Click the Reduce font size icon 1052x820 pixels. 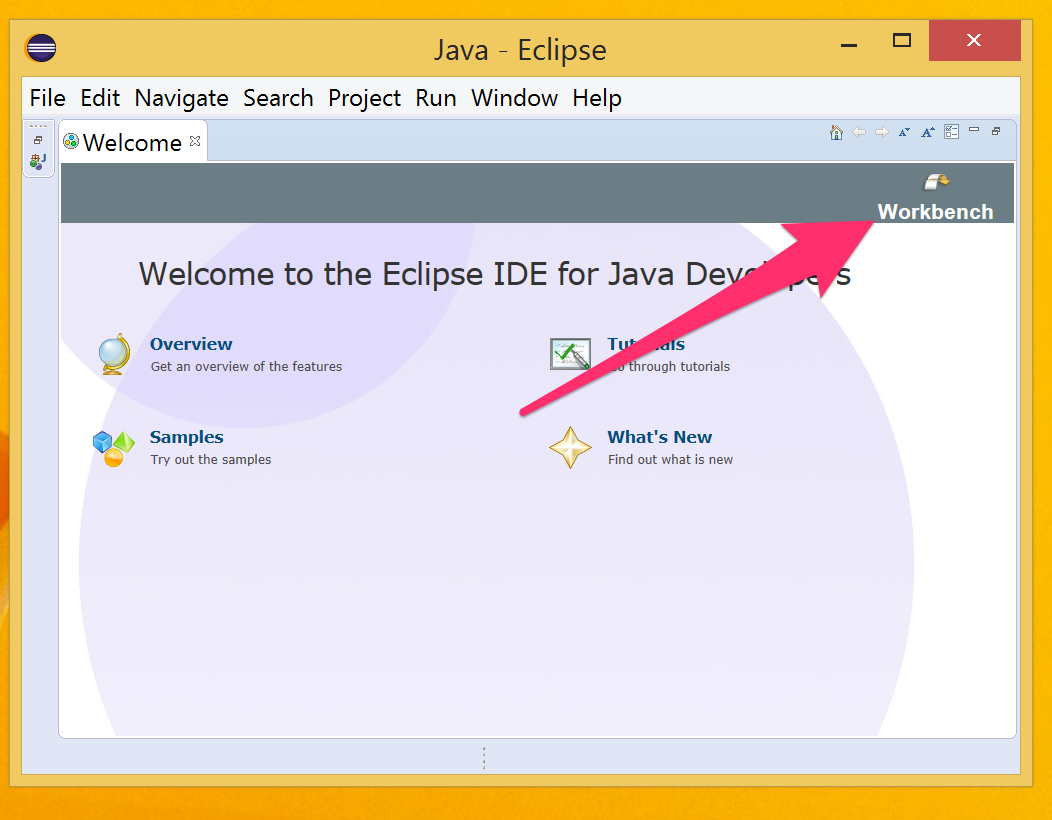[x=904, y=132]
